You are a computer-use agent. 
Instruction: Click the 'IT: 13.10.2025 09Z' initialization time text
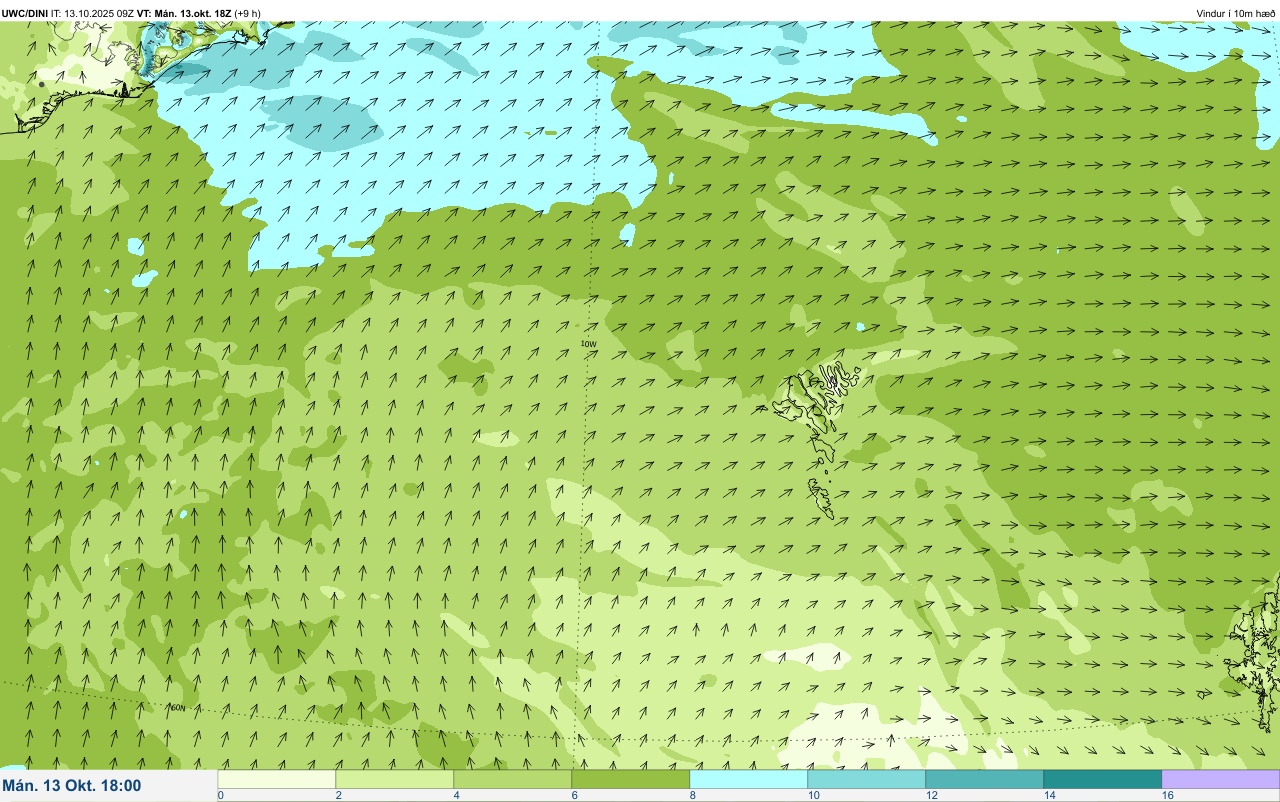[x=93, y=13]
